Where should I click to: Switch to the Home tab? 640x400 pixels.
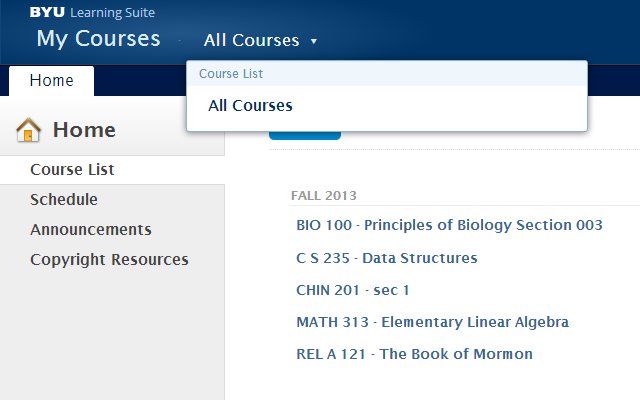click(x=51, y=81)
